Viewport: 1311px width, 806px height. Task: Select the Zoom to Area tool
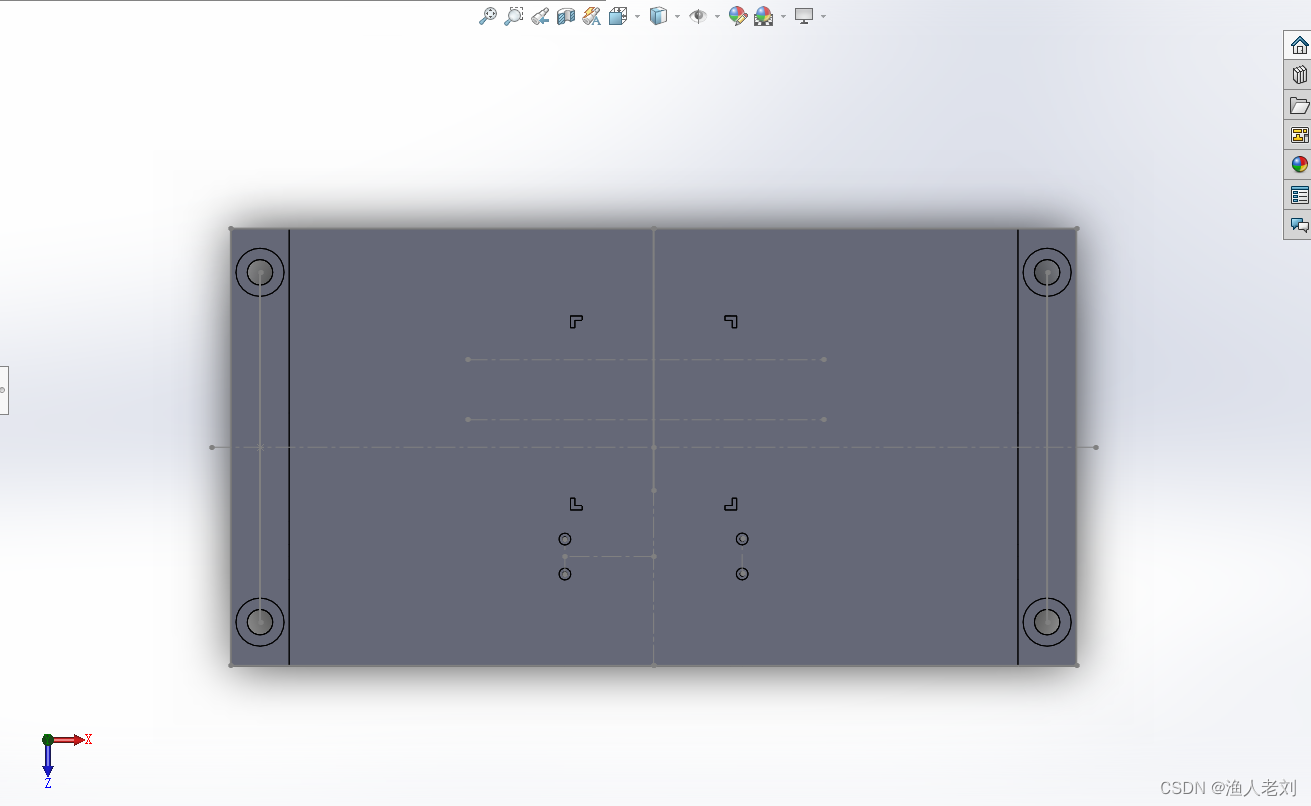513,16
